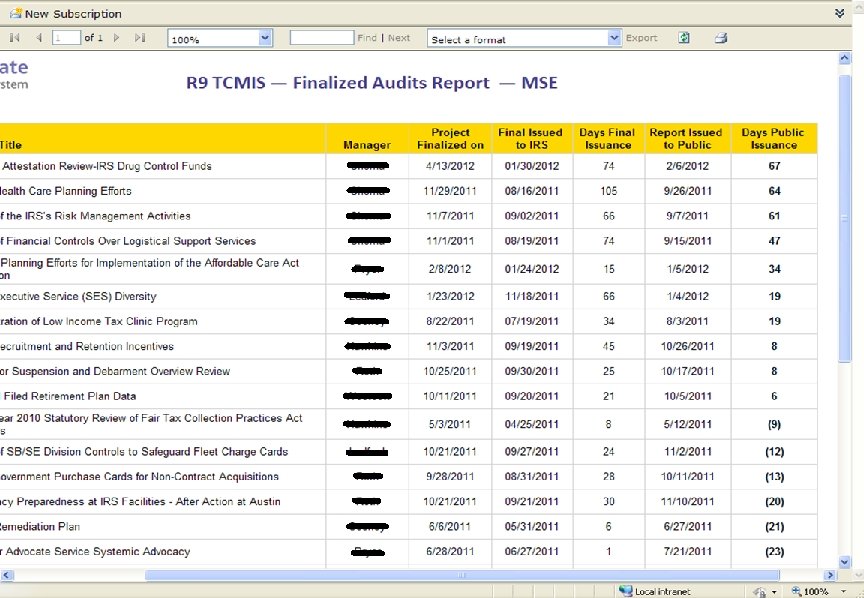This screenshot has width=864, height=598.
Task: Select the Report Issued to Public header
Action: (x=686, y=138)
